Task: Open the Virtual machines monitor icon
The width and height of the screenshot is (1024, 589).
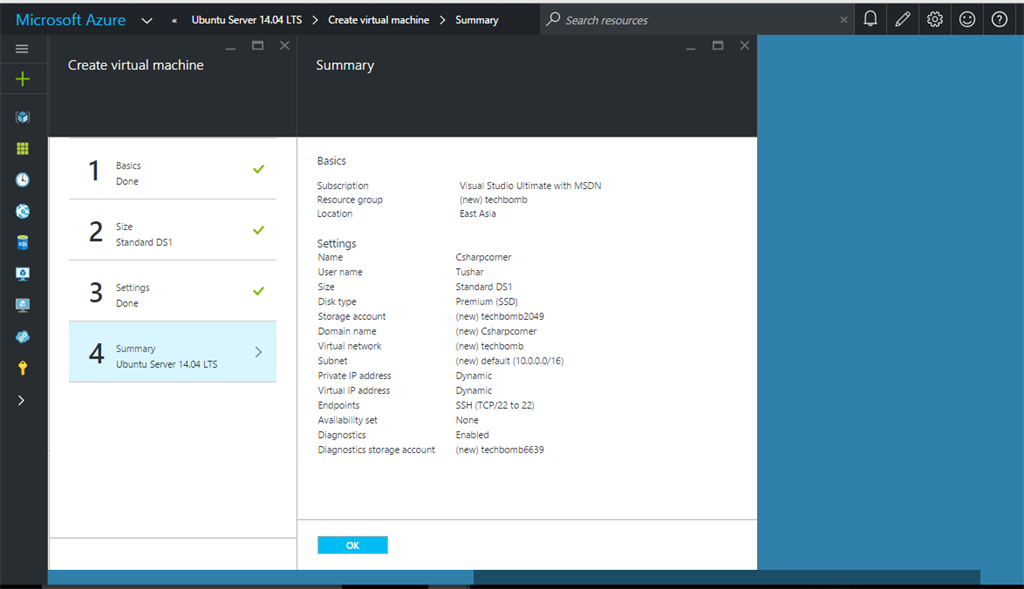Action: click(23, 305)
